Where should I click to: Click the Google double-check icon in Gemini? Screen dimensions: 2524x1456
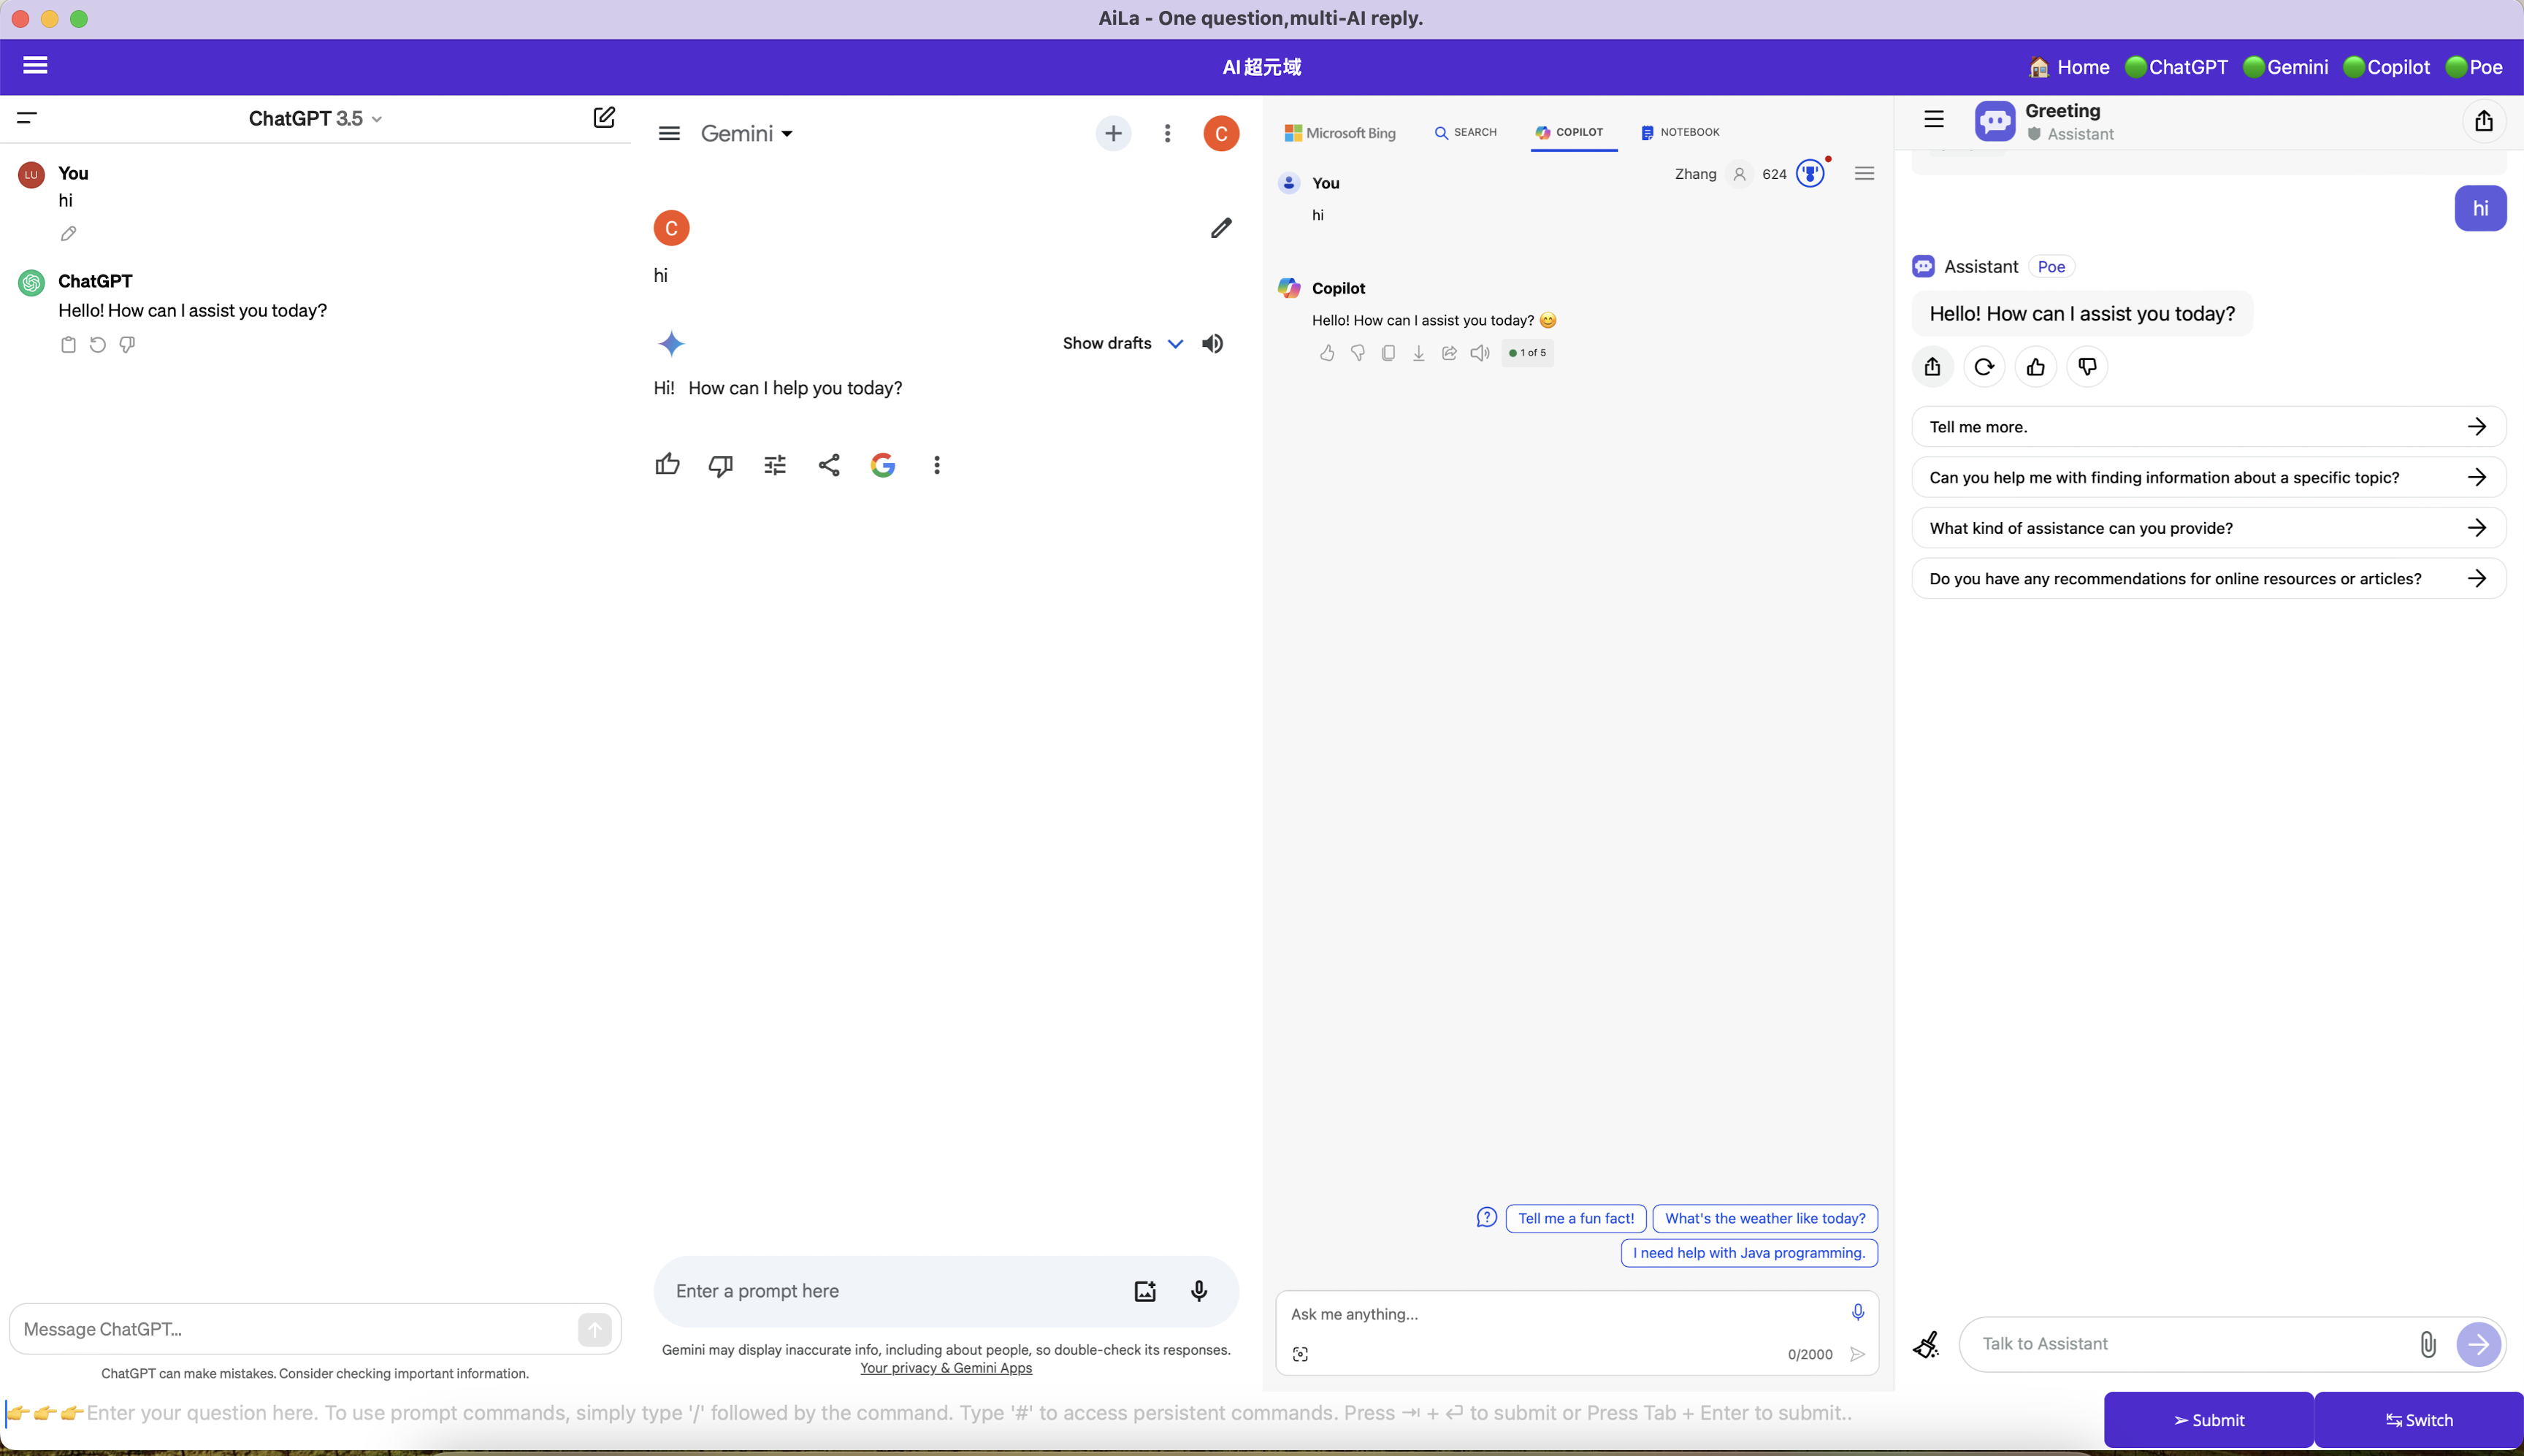[882, 465]
